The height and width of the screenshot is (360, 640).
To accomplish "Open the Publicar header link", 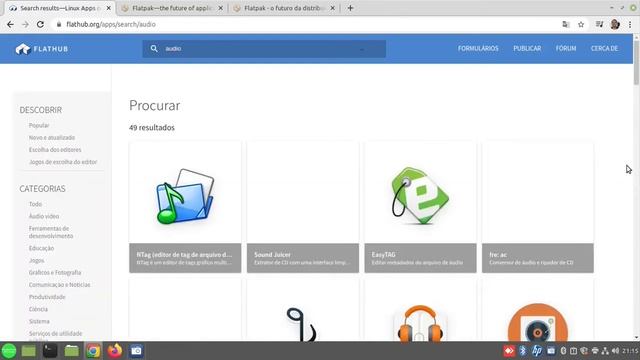I will tap(527, 49).
